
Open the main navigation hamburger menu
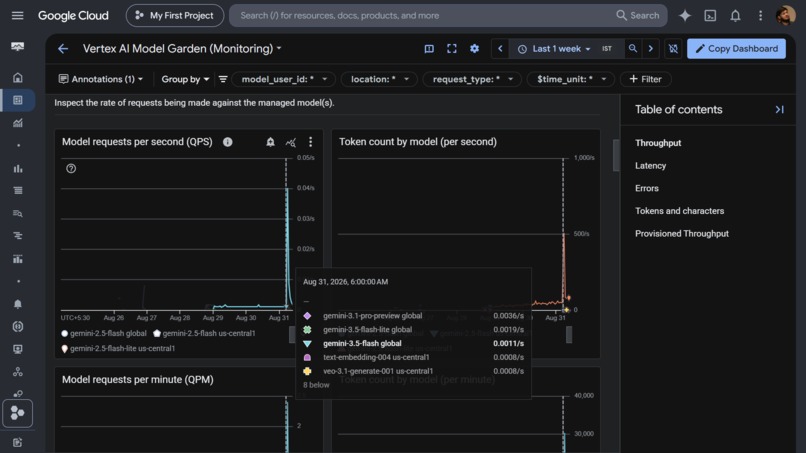[x=17, y=15]
